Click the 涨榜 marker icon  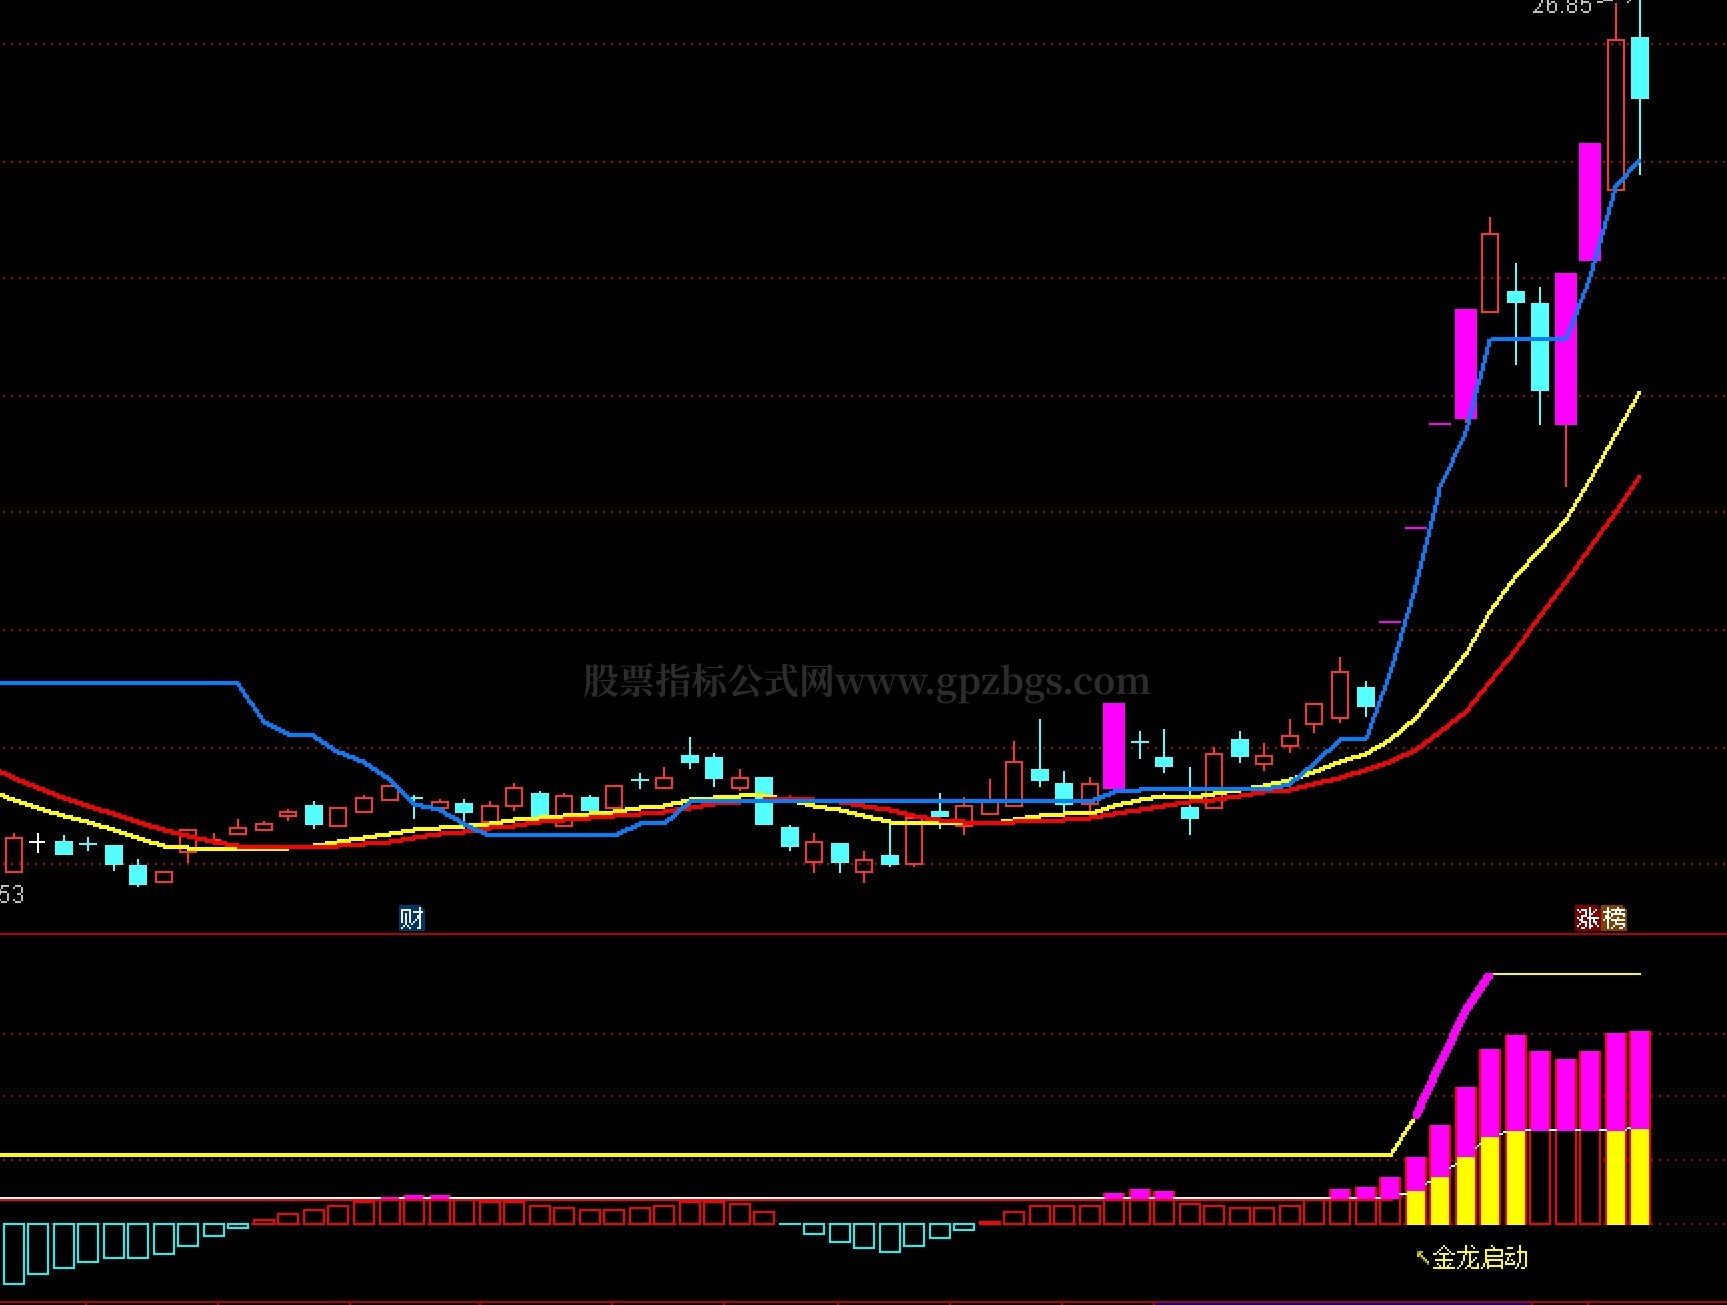click(x=1600, y=918)
